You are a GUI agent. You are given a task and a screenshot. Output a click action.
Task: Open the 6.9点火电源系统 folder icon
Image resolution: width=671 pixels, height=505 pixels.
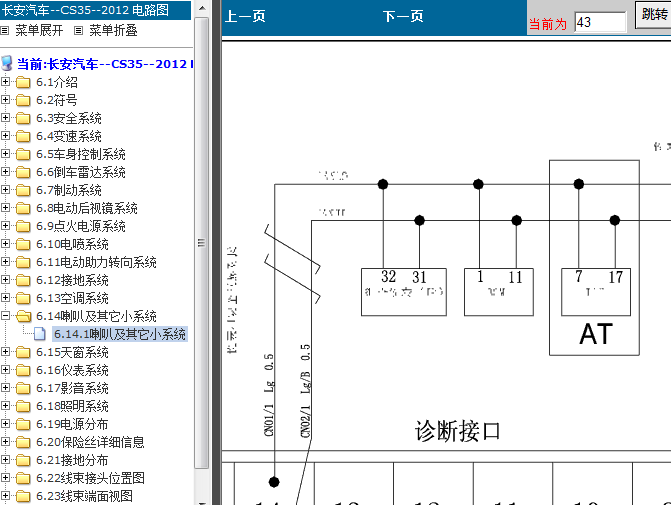click(x=23, y=226)
